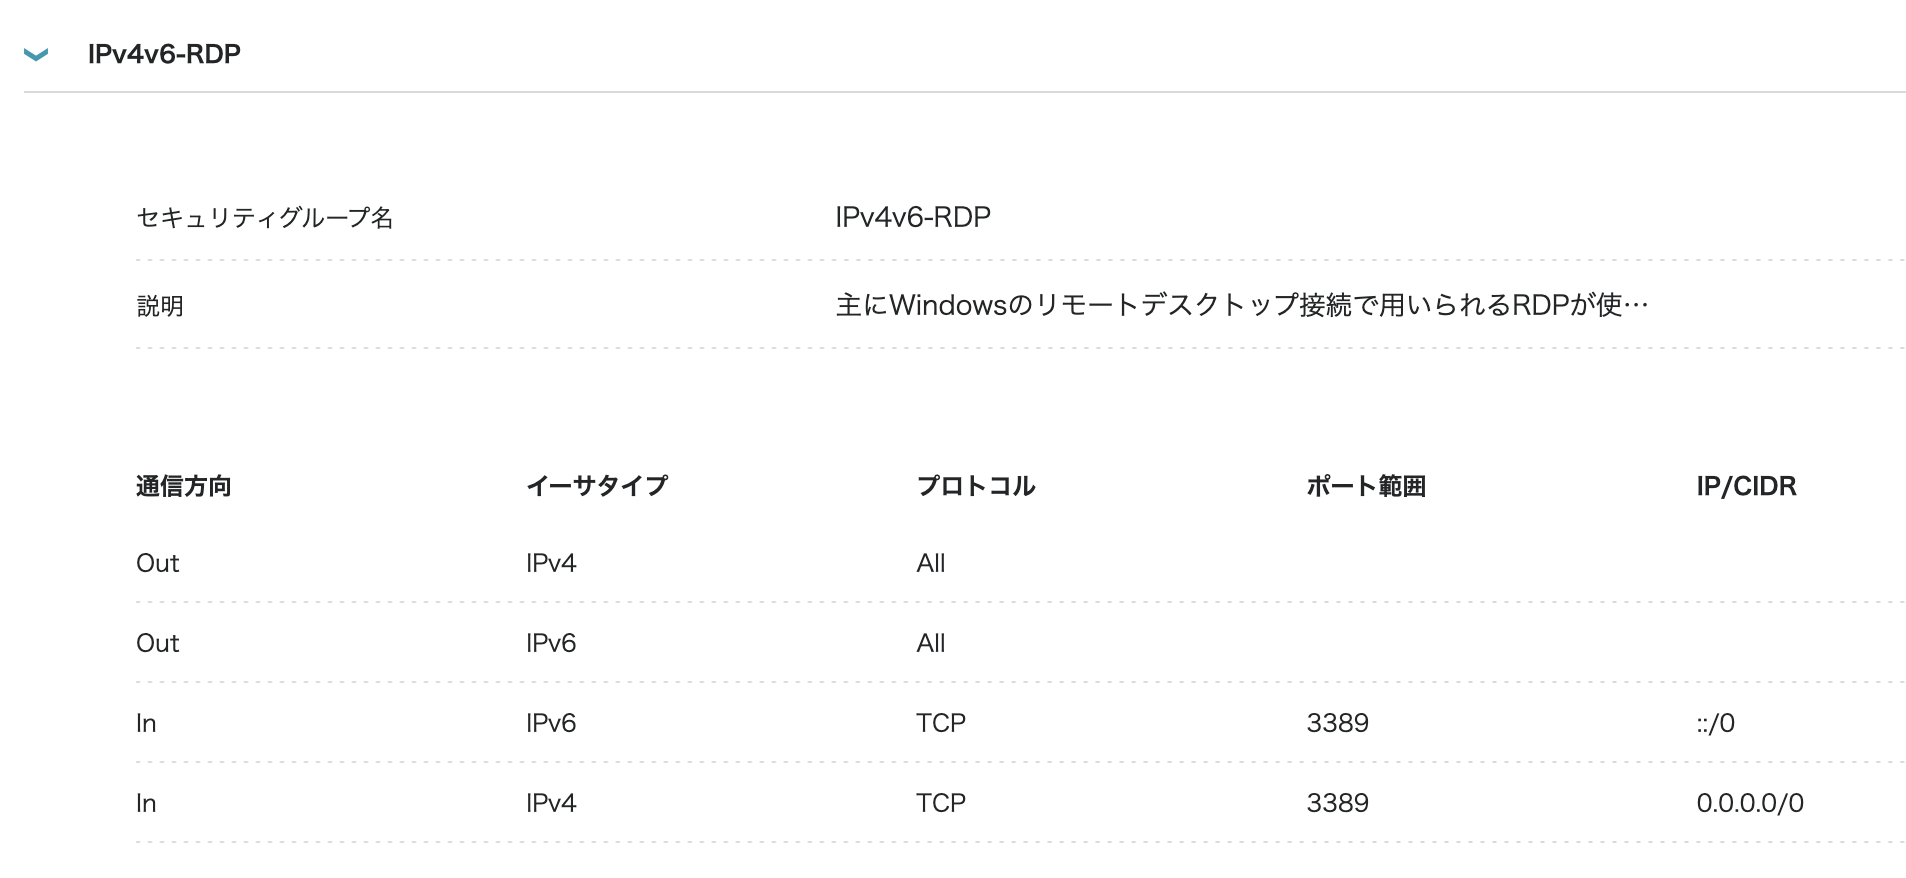Click TCP protocol in the IPv4 In row
The height and width of the screenshot is (878, 1906).
pyautogui.click(x=941, y=803)
